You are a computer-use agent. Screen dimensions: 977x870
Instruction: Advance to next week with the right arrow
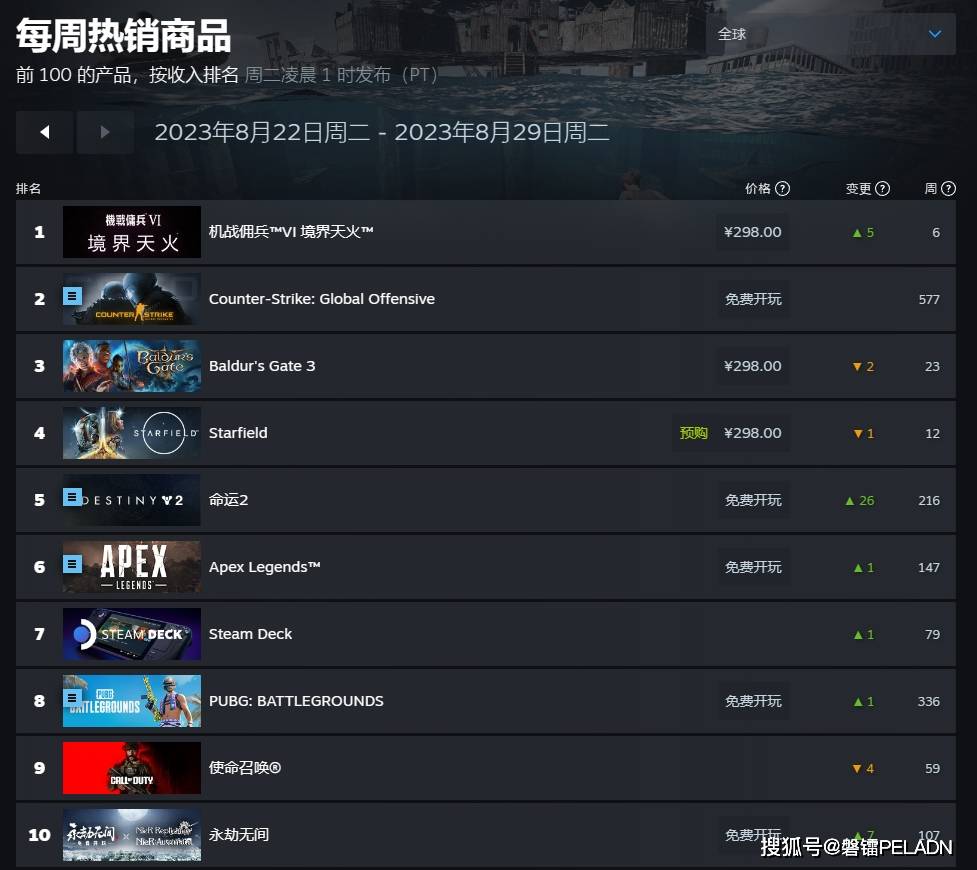[x=105, y=132]
